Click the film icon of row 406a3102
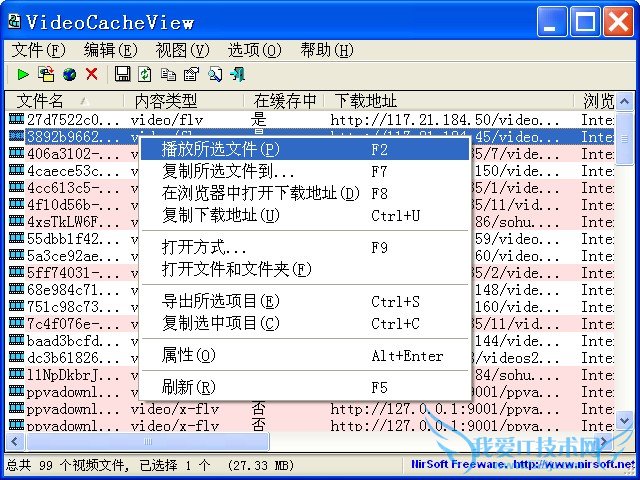The height and width of the screenshot is (480, 640). click(16, 153)
